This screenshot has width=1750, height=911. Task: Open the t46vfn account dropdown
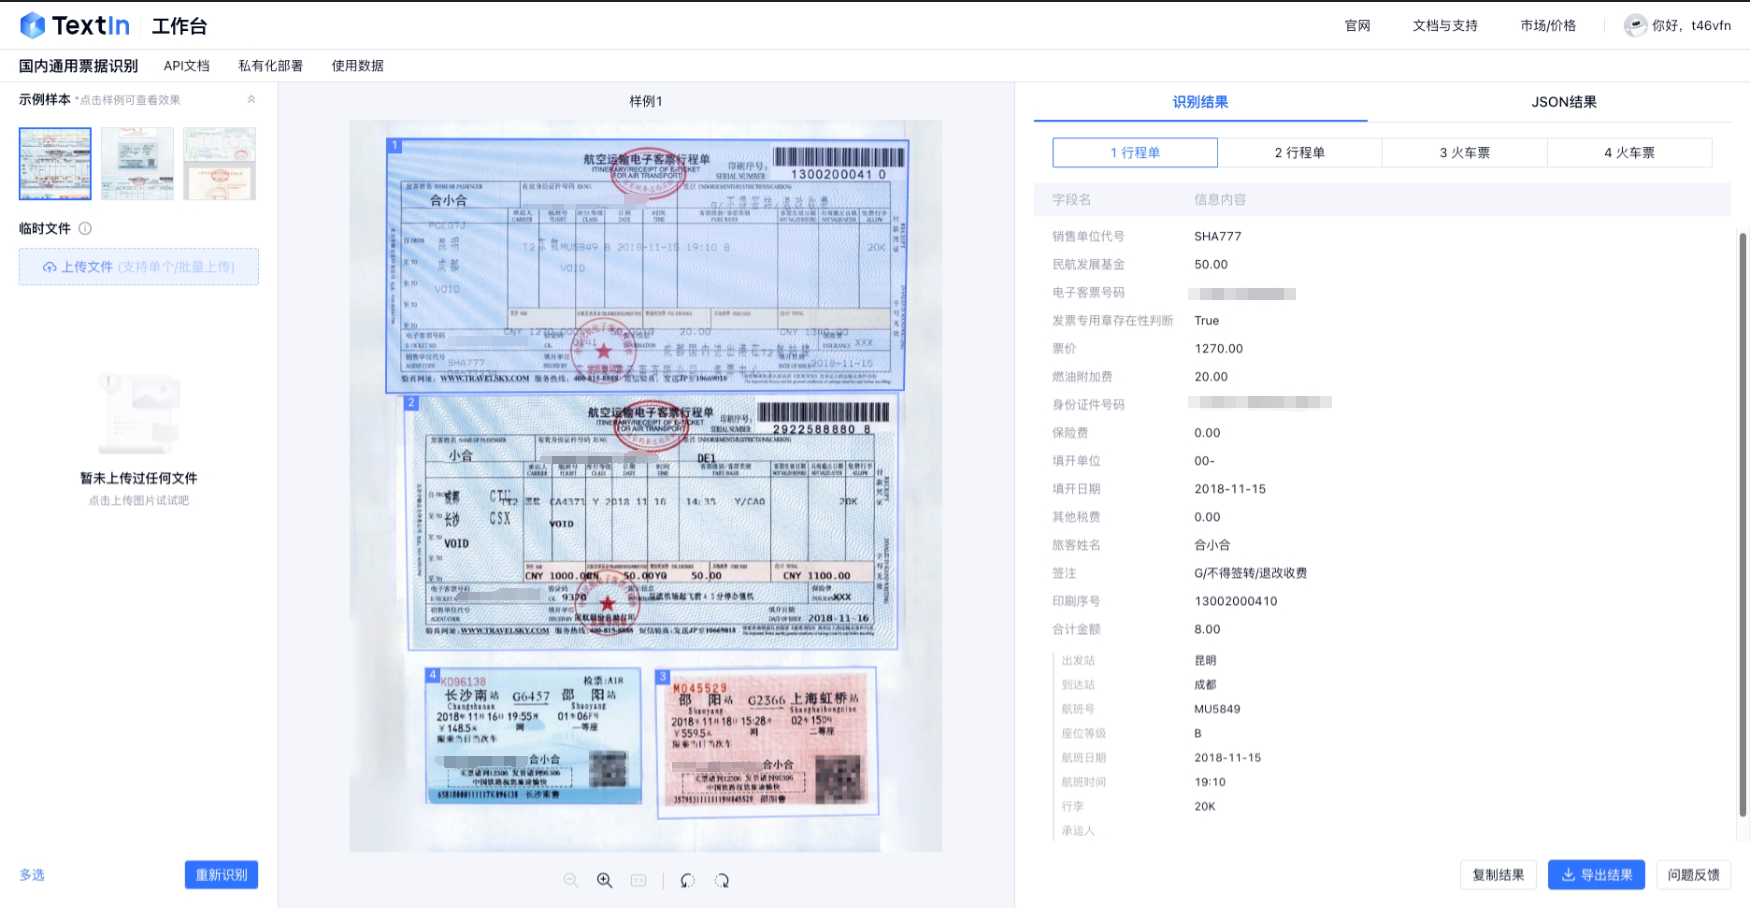tap(1690, 24)
